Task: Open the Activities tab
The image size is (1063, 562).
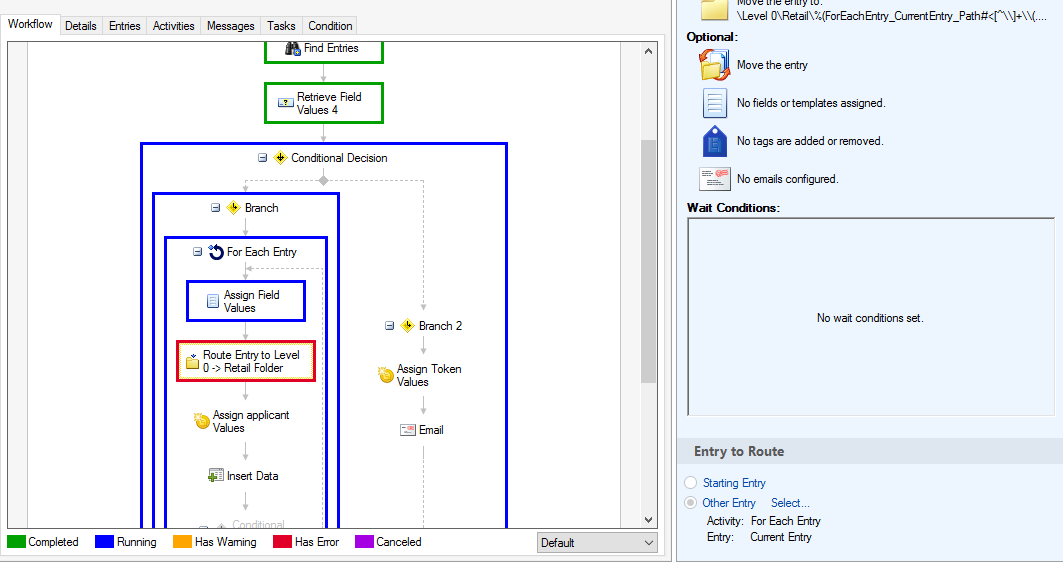Action: point(173,26)
